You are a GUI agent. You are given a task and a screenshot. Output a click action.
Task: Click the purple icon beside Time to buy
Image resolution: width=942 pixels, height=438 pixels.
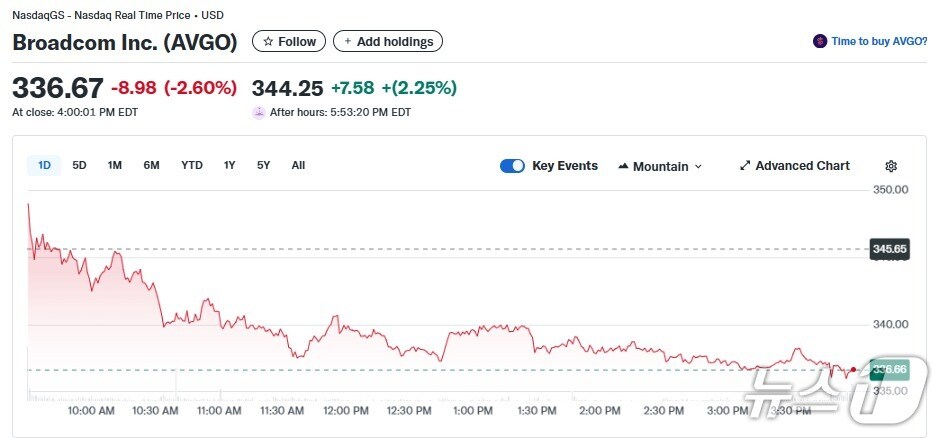click(820, 41)
